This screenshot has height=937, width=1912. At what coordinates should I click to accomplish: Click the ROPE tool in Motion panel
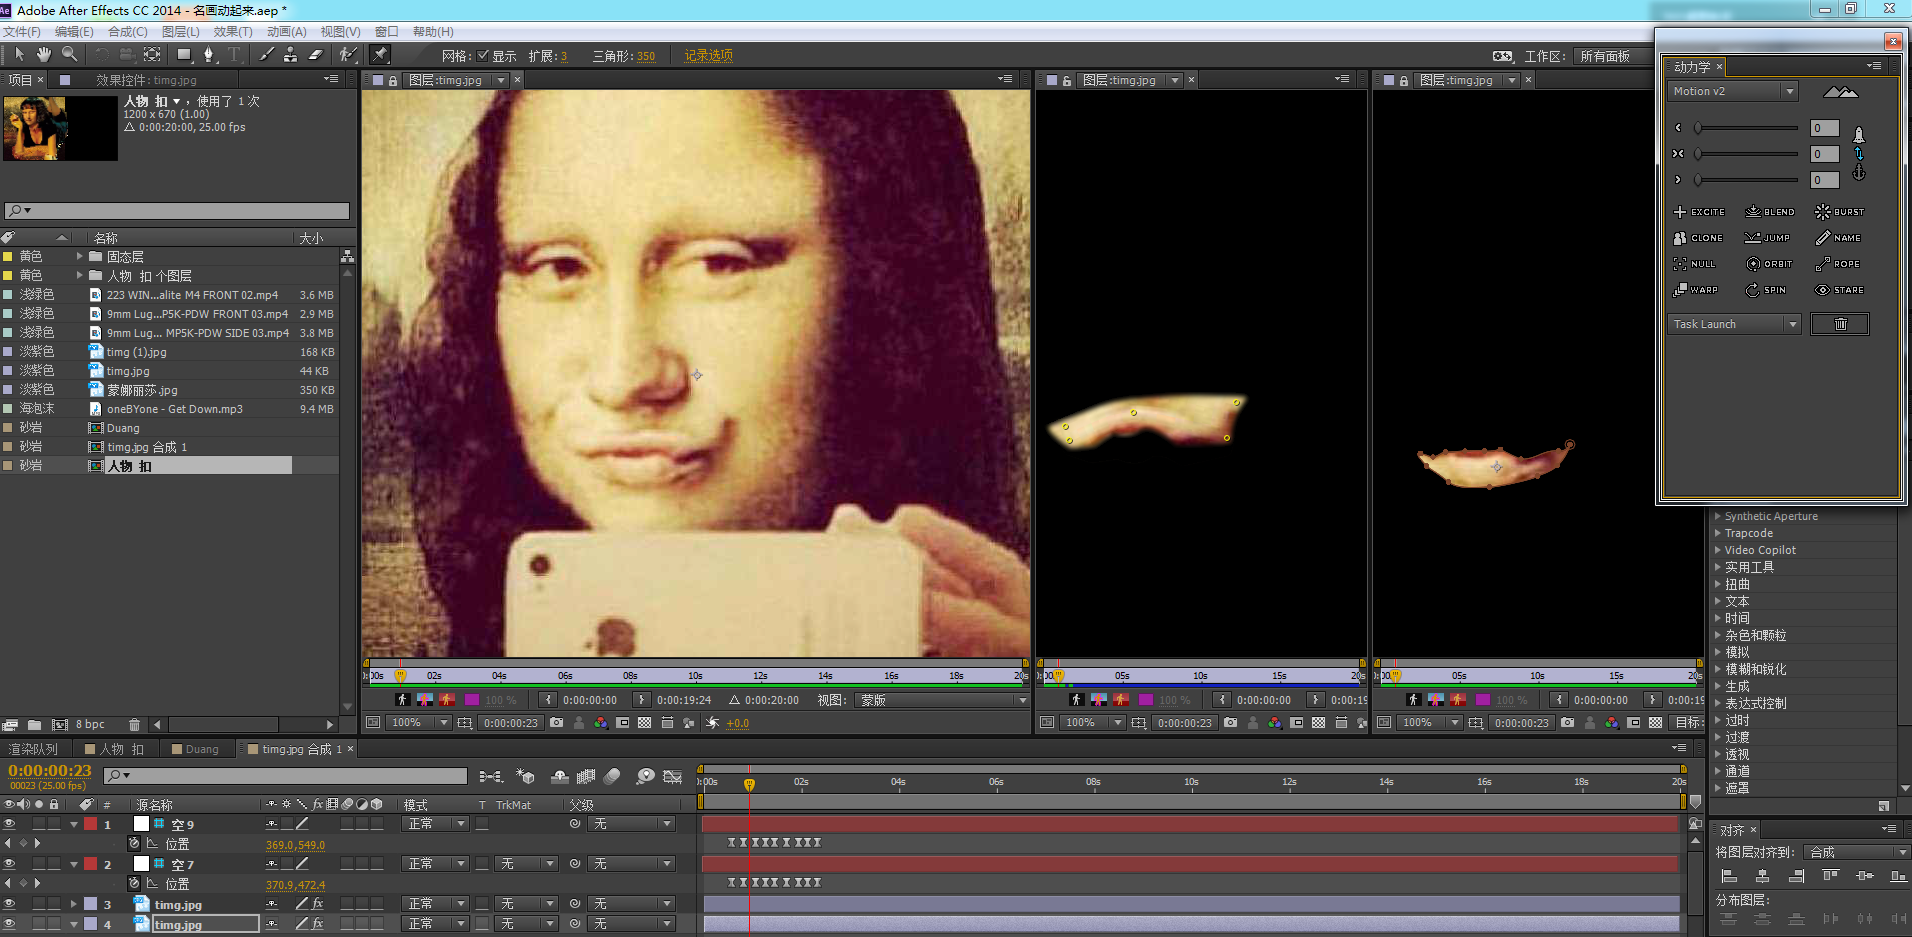coord(1838,264)
